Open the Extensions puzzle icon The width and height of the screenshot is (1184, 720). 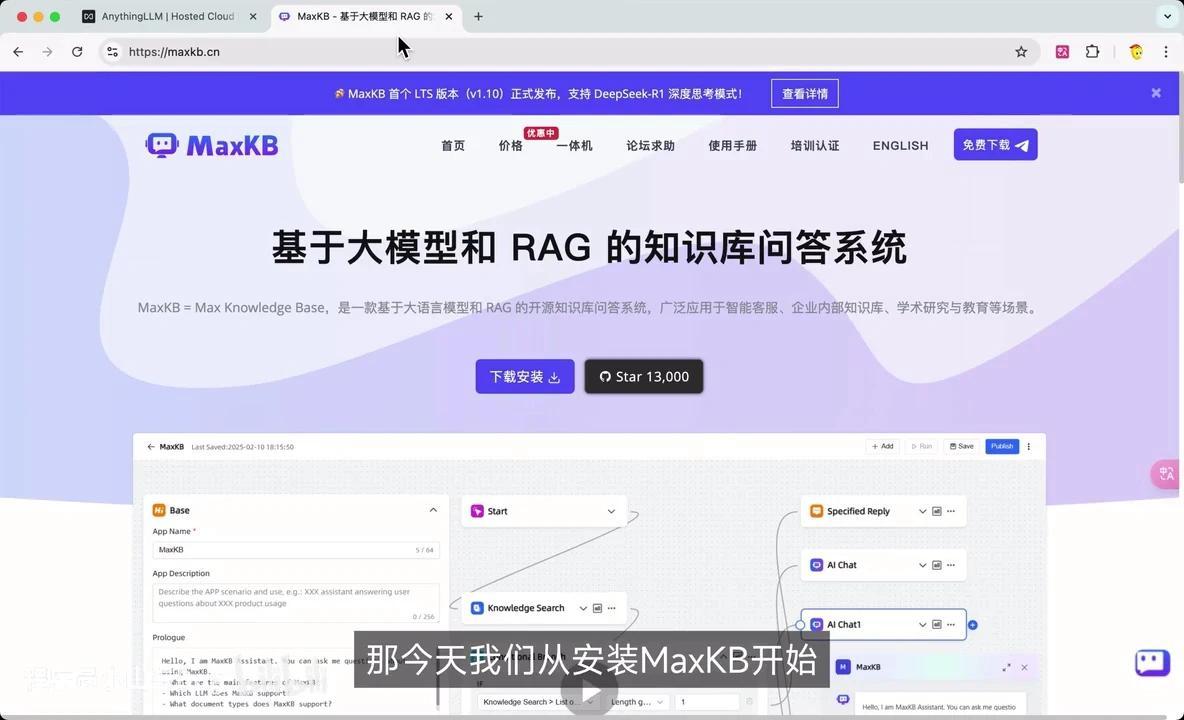(1092, 52)
